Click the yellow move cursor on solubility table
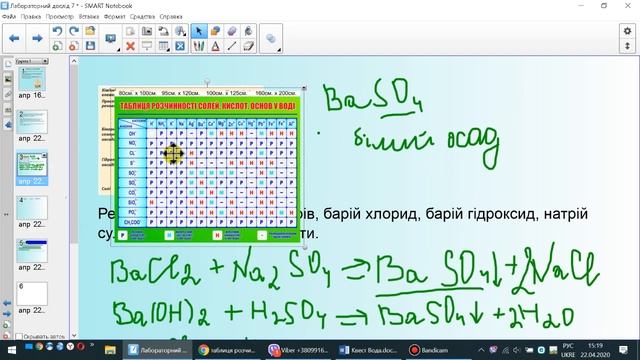This screenshot has height=360, width=640. tap(173, 153)
